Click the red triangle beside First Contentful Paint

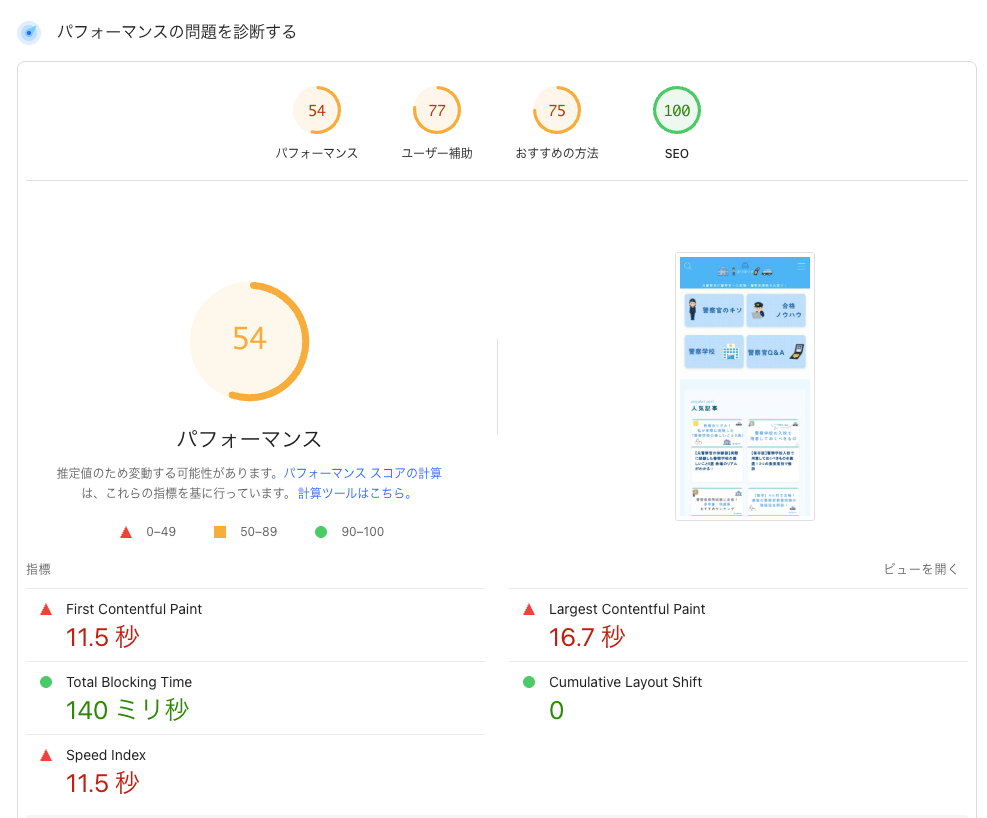coord(46,609)
